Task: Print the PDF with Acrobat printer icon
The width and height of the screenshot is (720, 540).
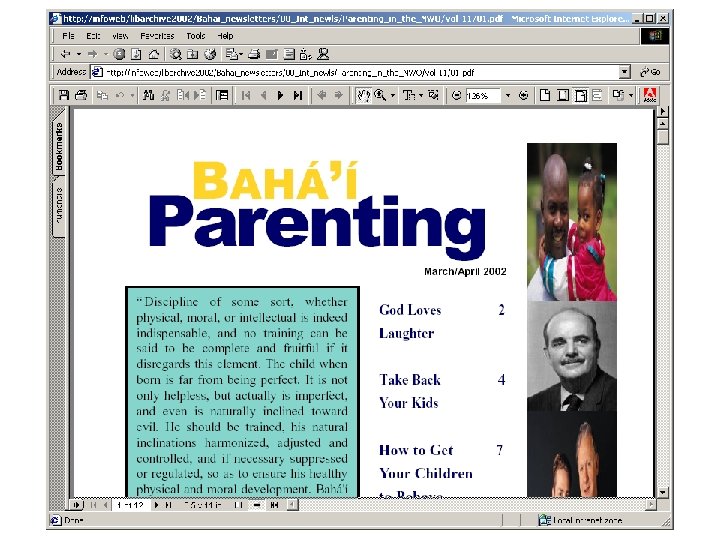Action: [x=81, y=95]
